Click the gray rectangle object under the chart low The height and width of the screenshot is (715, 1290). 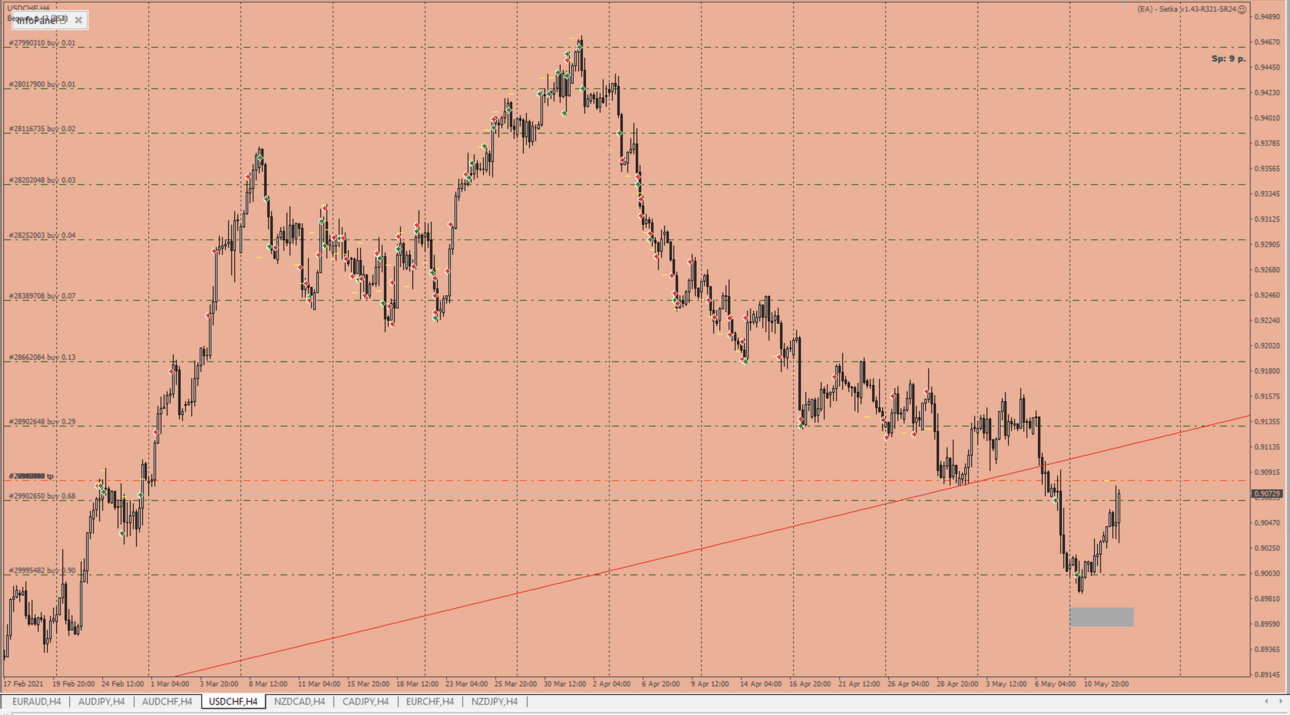tap(1101, 617)
